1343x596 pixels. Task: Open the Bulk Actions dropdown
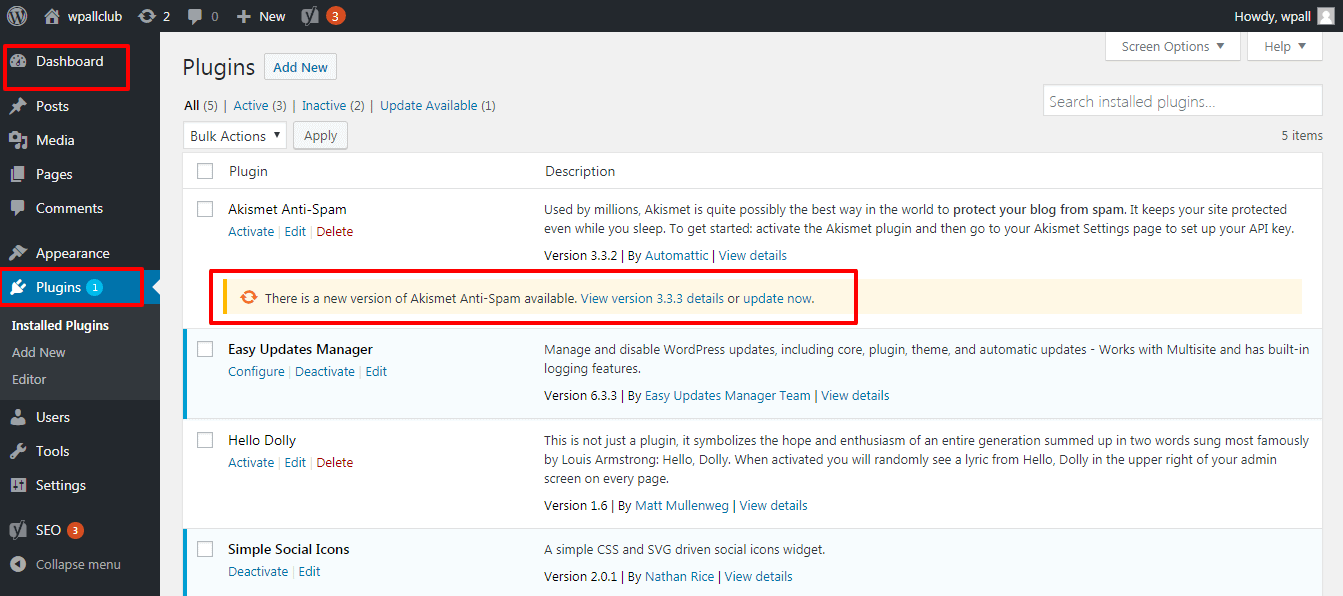click(235, 136)
